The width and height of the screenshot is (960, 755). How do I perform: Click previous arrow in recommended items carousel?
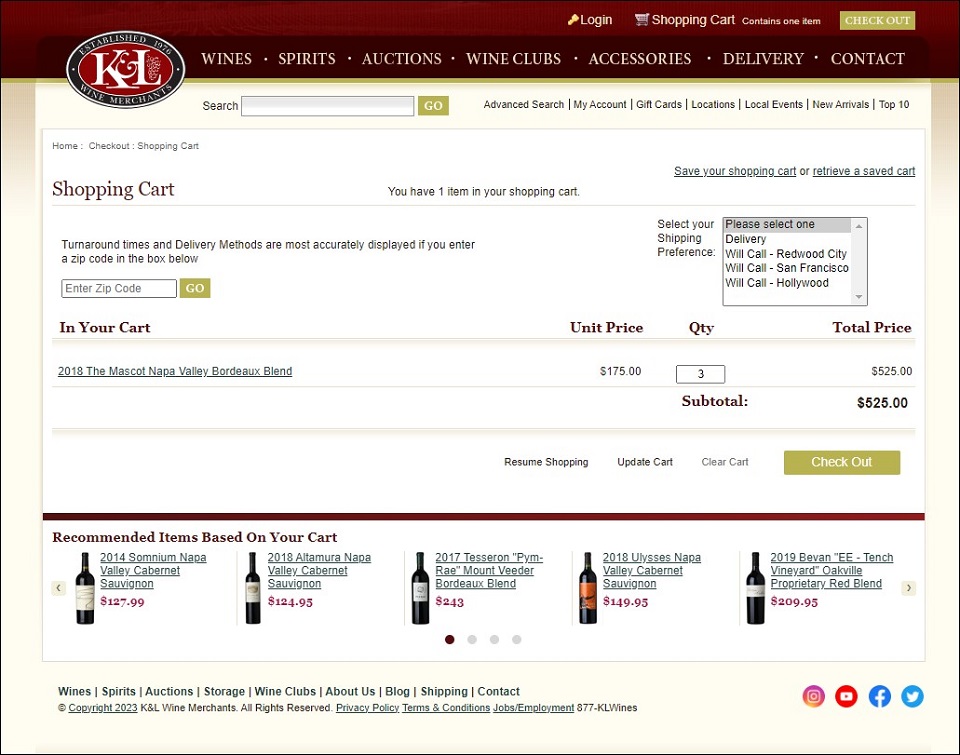(58, 588)
